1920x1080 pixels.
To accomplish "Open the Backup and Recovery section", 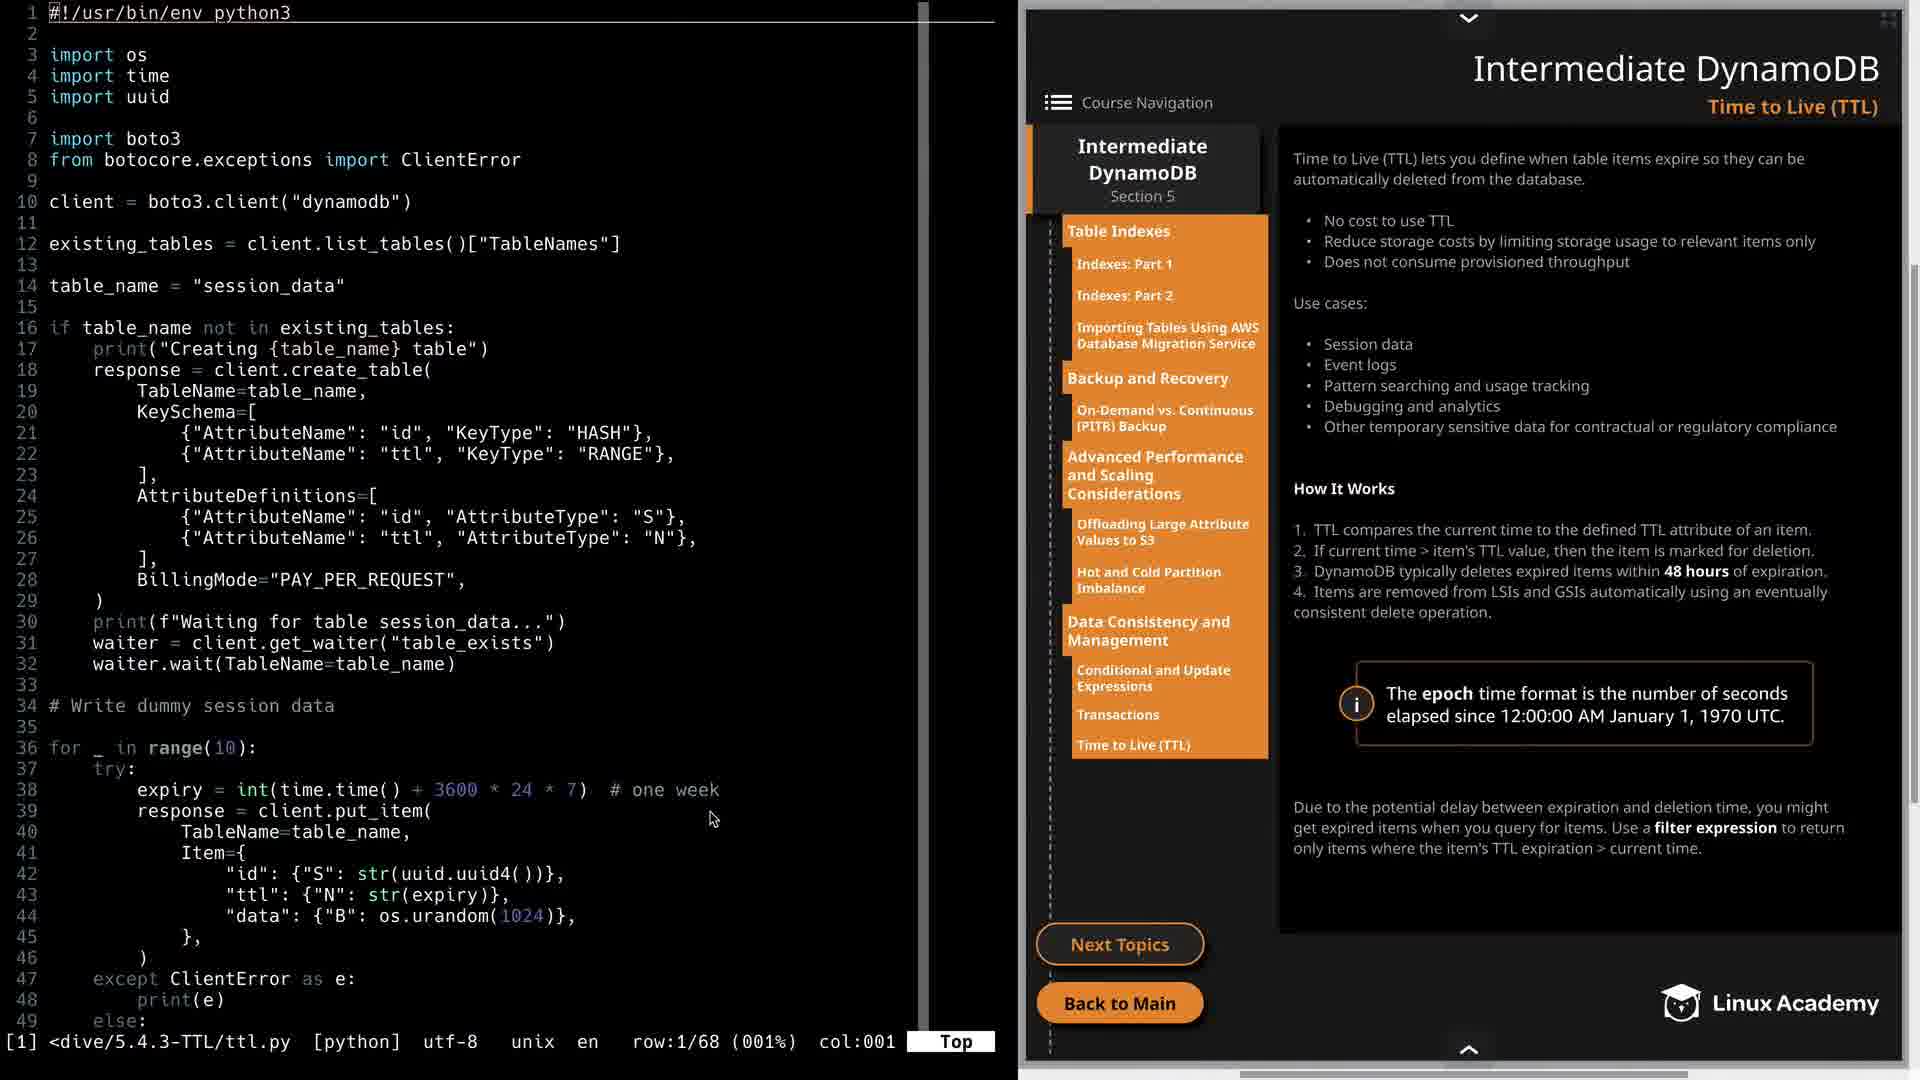I will click(x=1147, y=378).
